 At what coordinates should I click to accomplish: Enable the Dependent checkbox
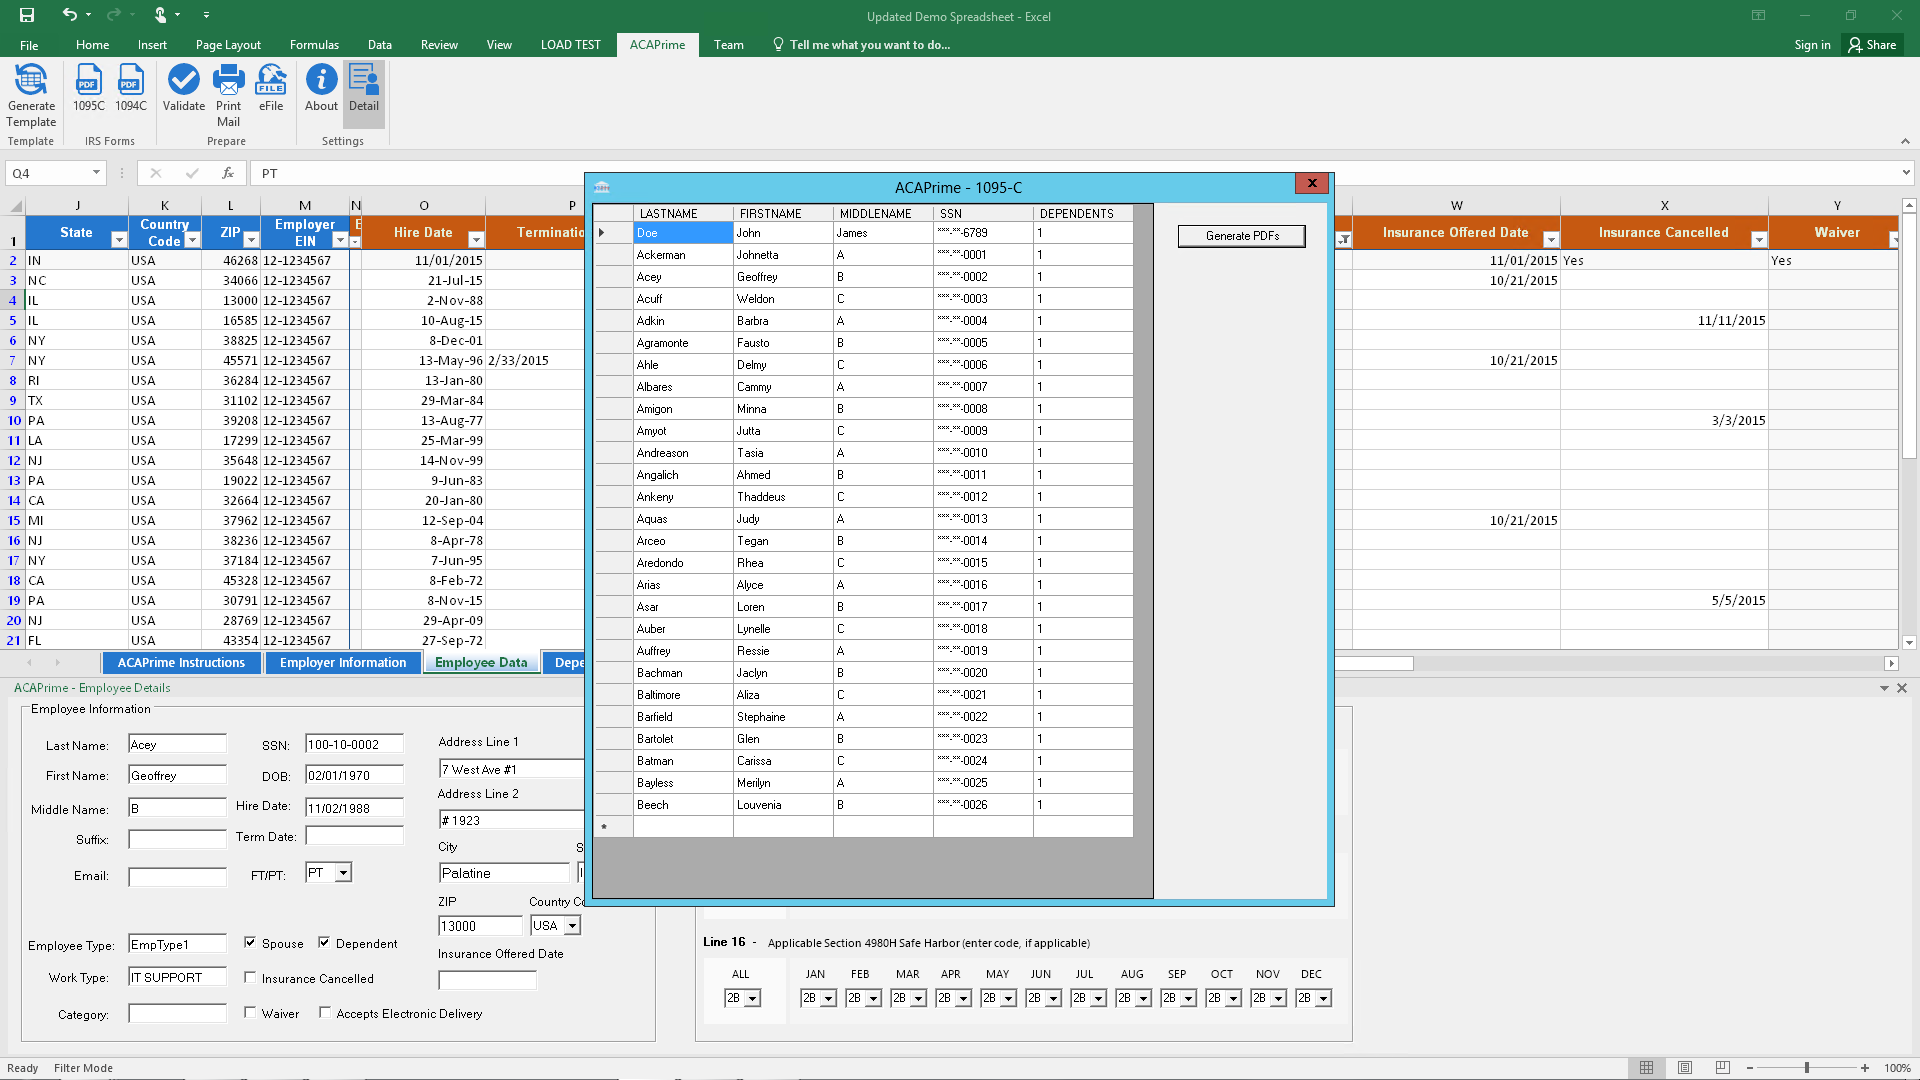point(324,942)
